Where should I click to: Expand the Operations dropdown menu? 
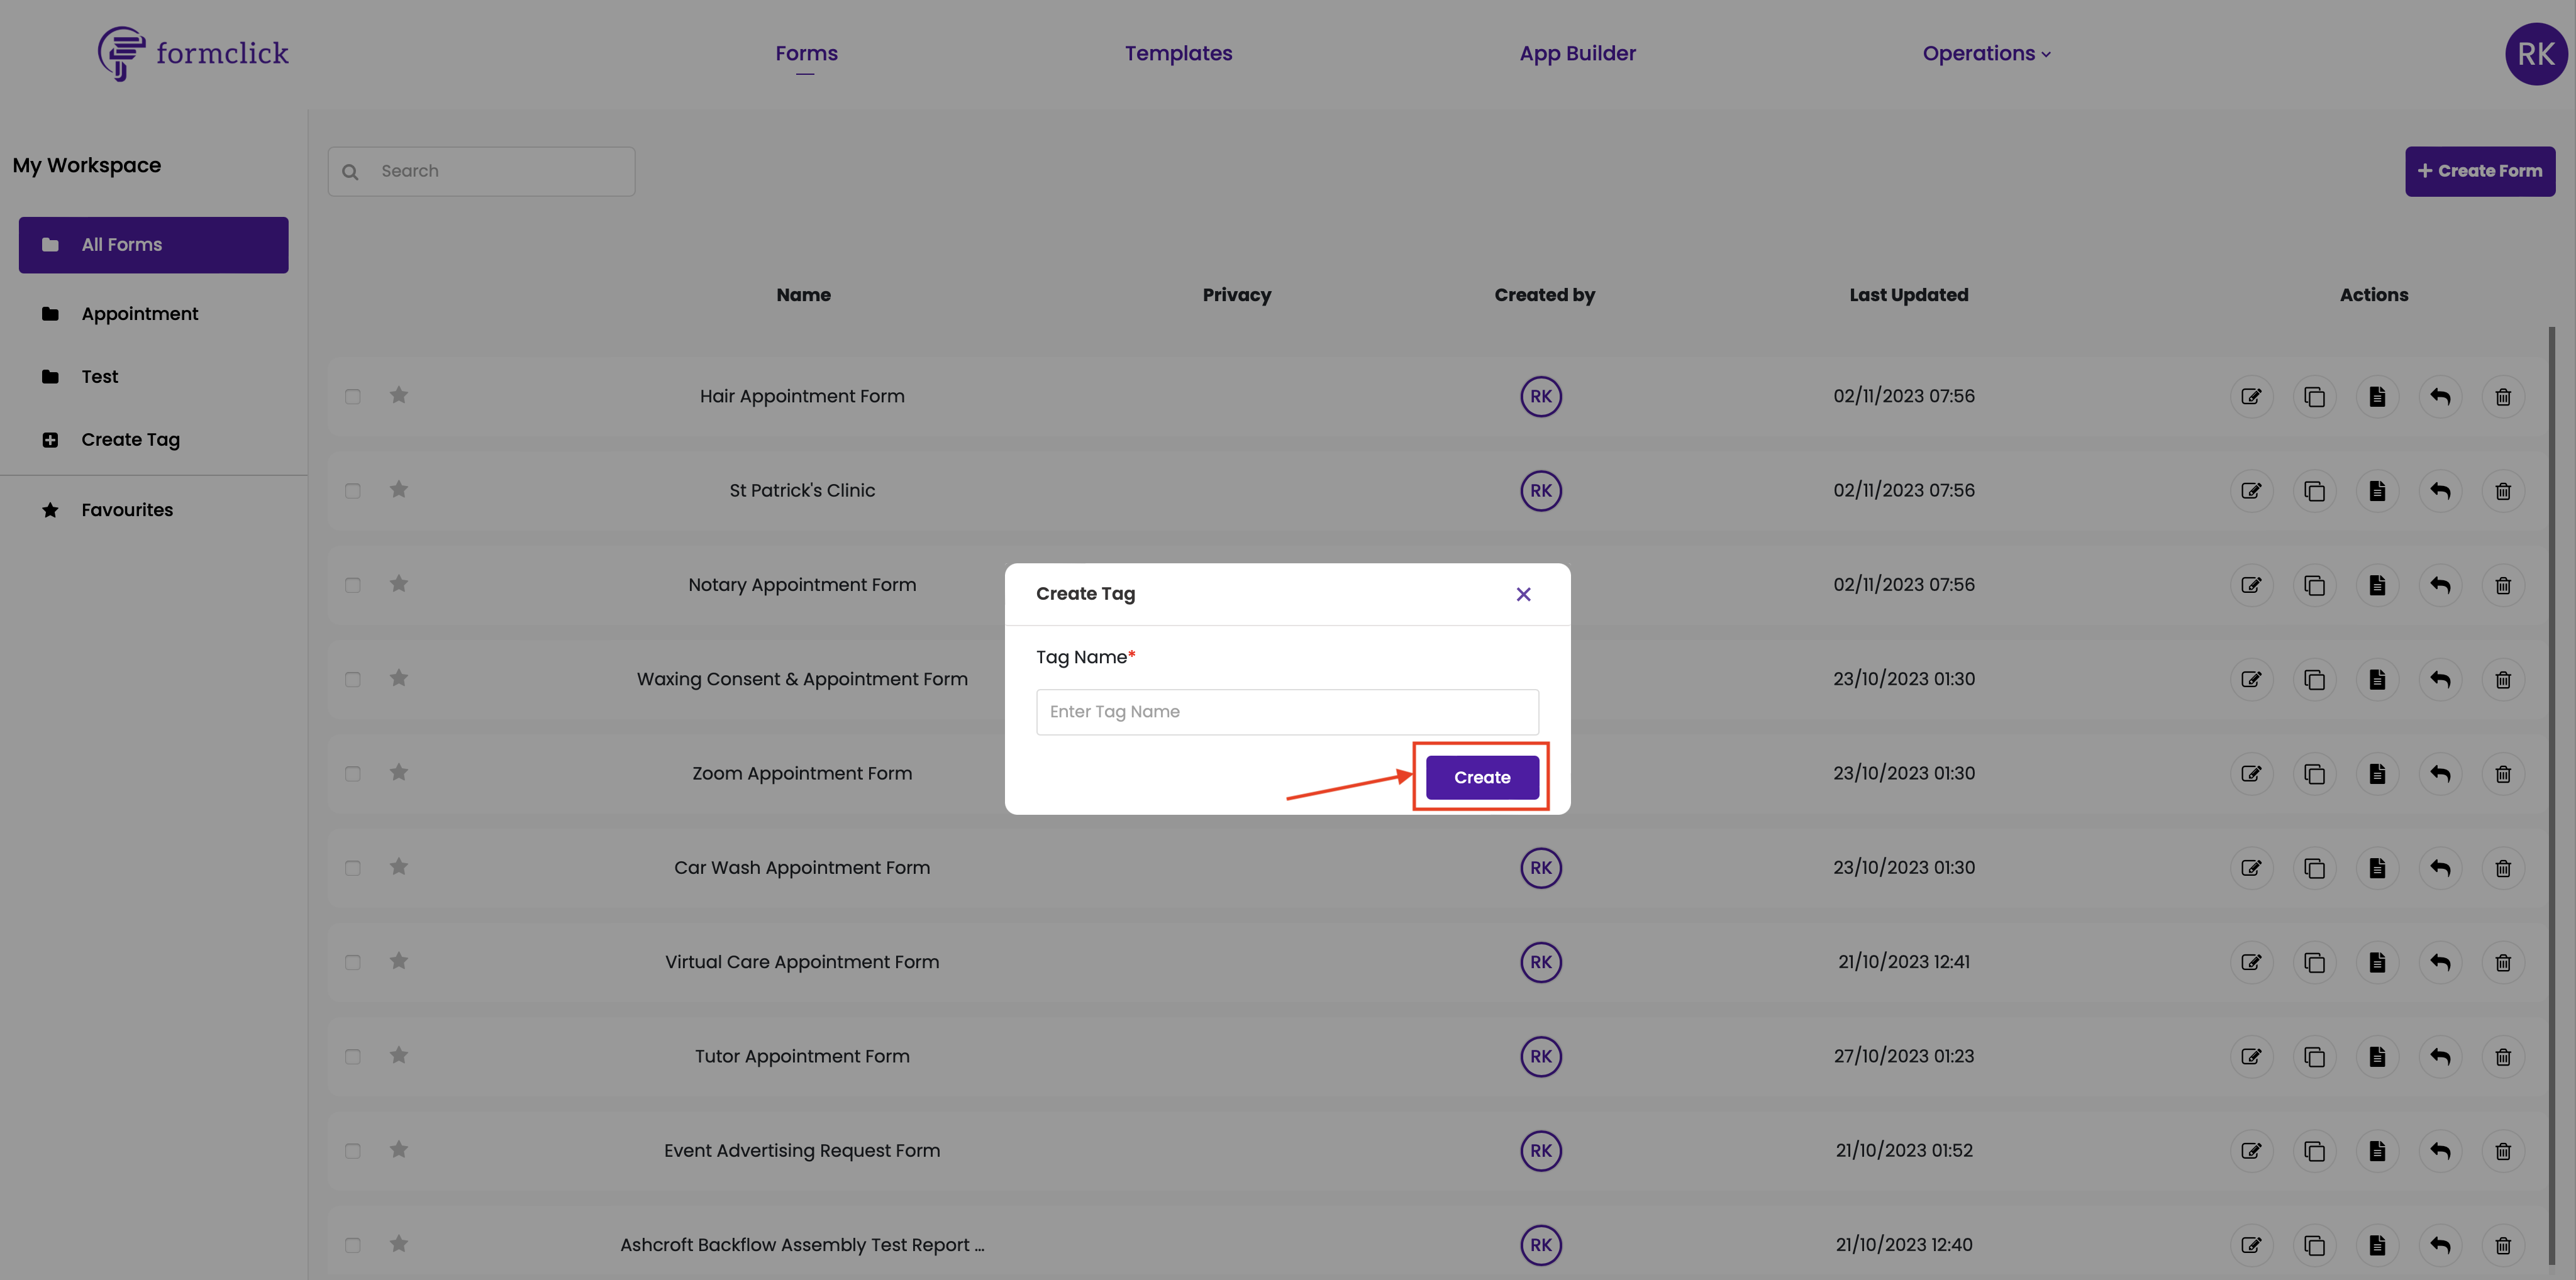[1986, 54]
